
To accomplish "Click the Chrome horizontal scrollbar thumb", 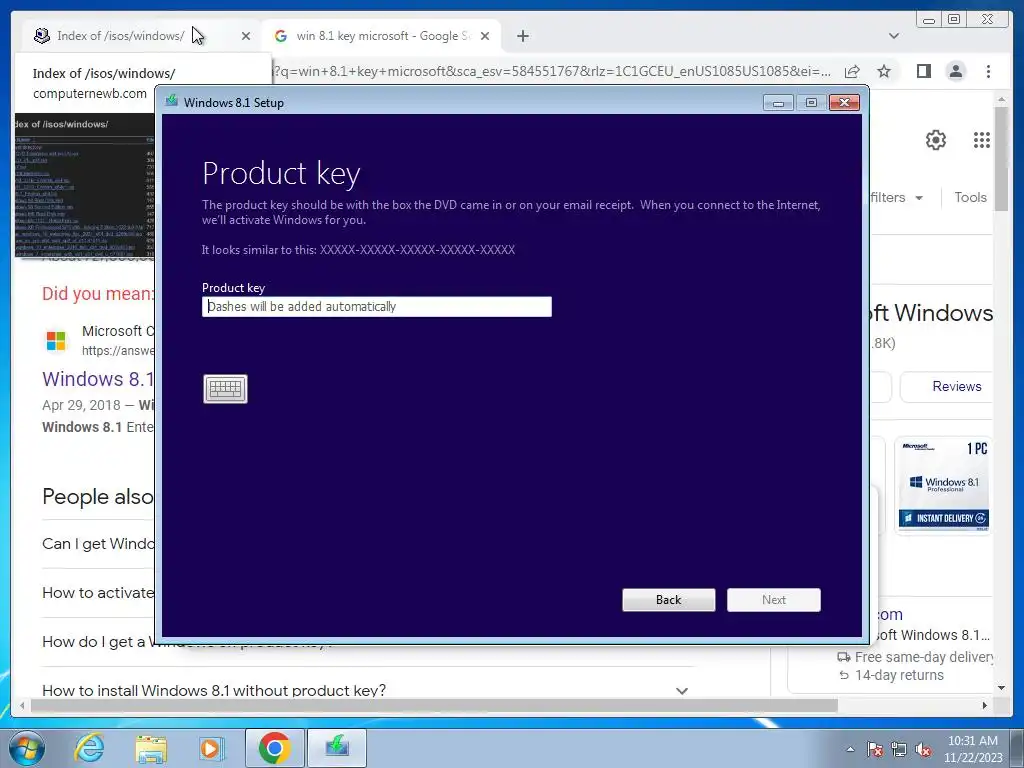I will coord(434,705).
